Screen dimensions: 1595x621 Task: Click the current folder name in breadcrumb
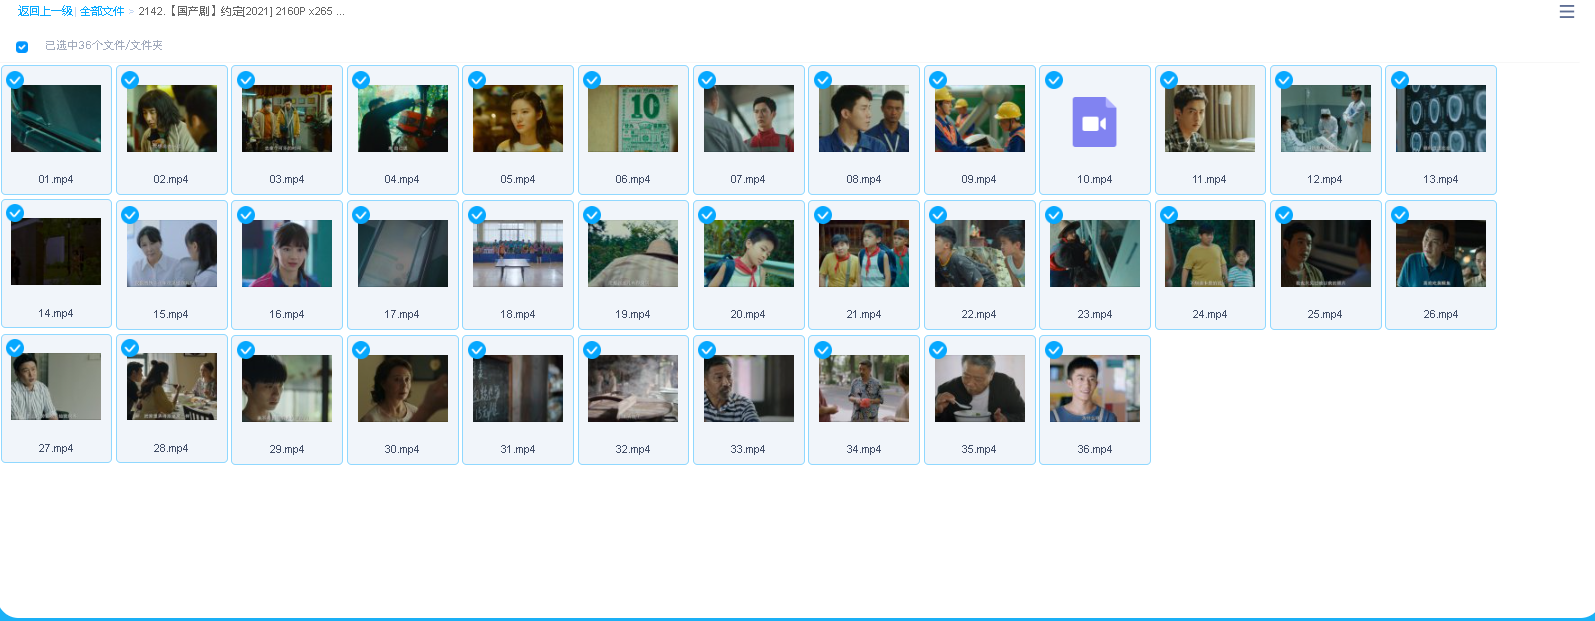[x=241, y=11]
